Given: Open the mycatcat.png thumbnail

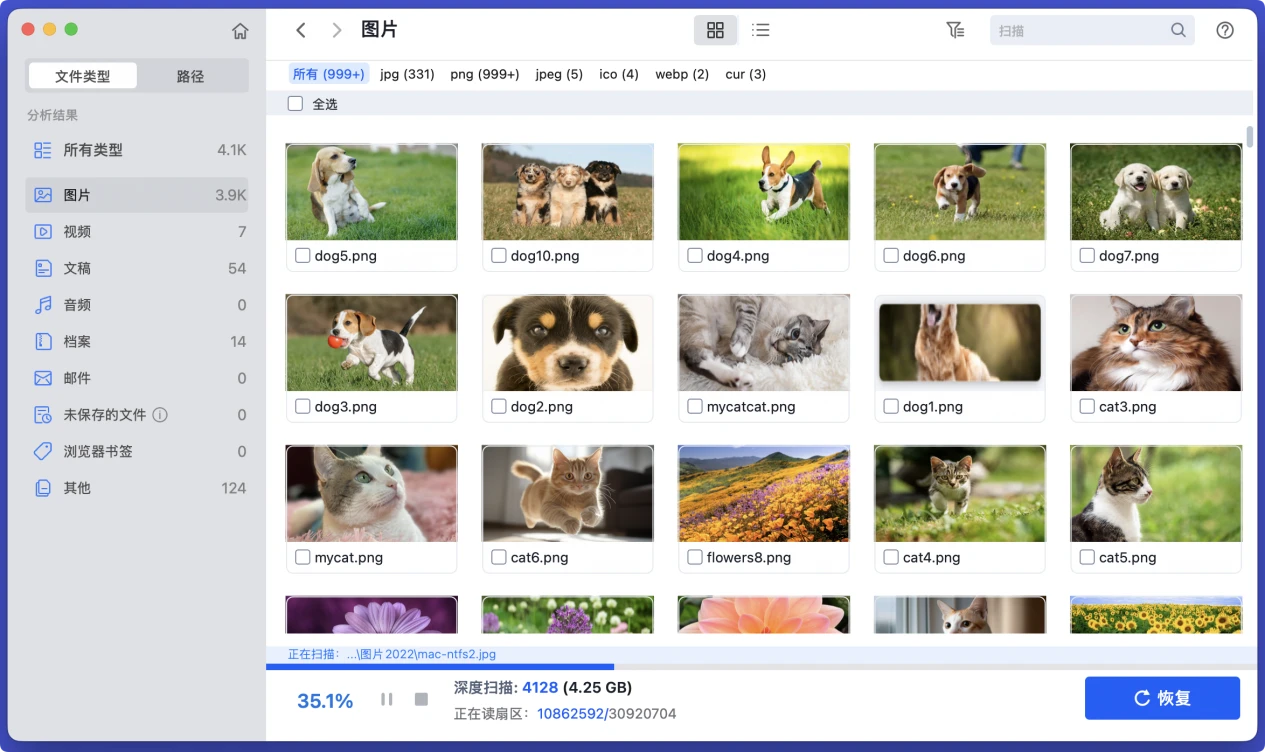Looking at the screenshot, I should tap(763, 343).
